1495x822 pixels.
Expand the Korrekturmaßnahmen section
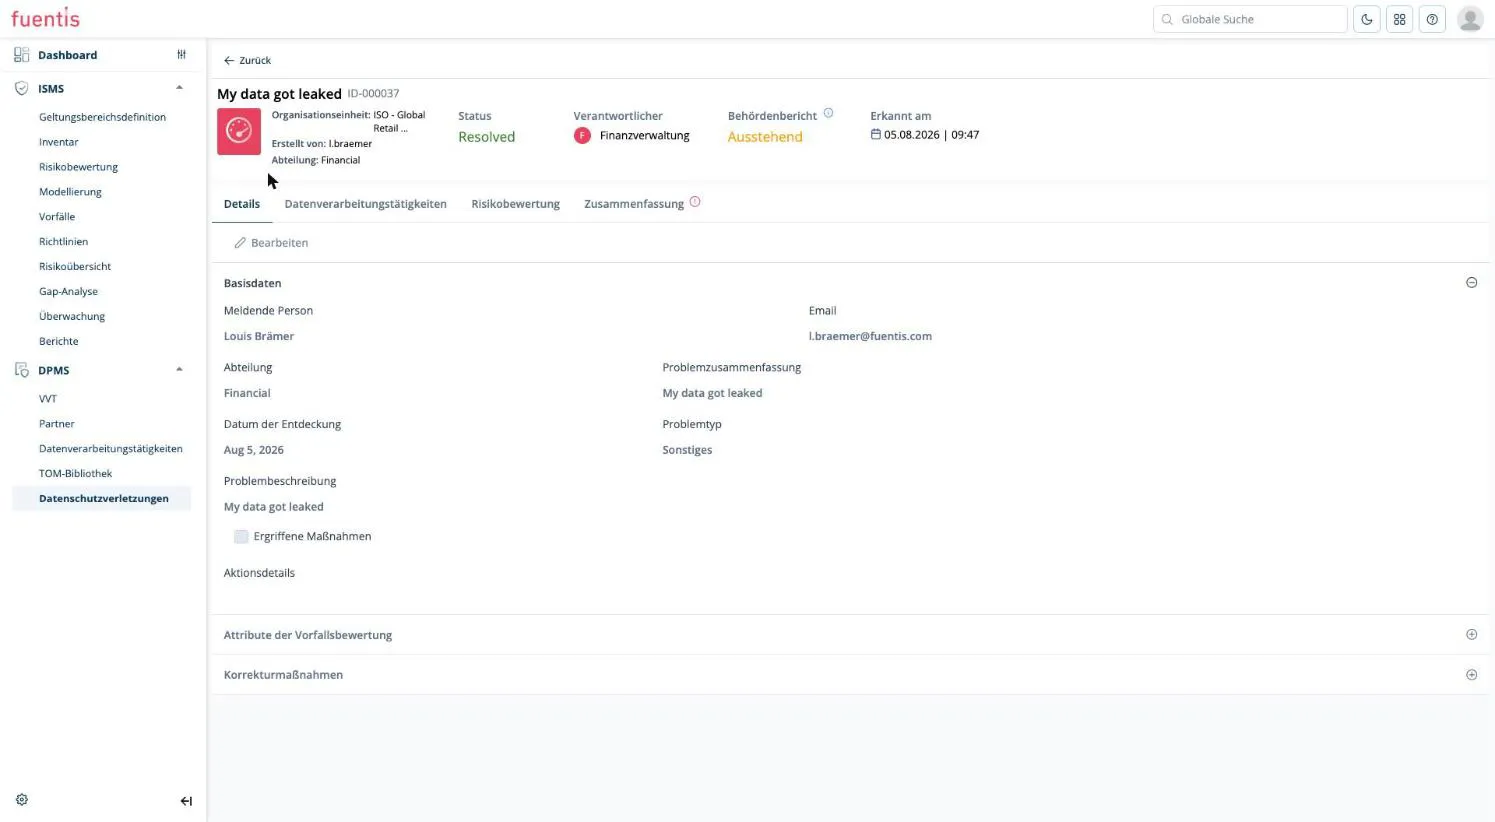(x=1471, y=675)
